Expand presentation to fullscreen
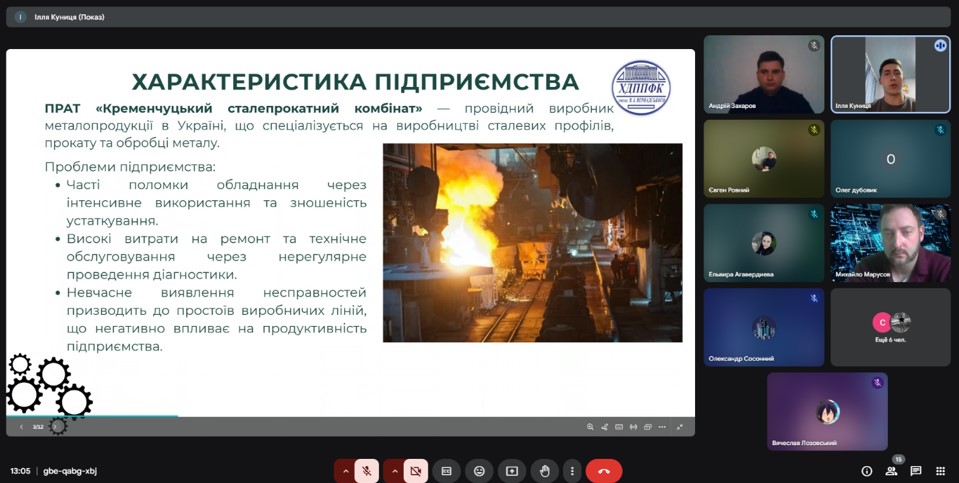This screenshot has width=959, height=483. tap(680, 427)
